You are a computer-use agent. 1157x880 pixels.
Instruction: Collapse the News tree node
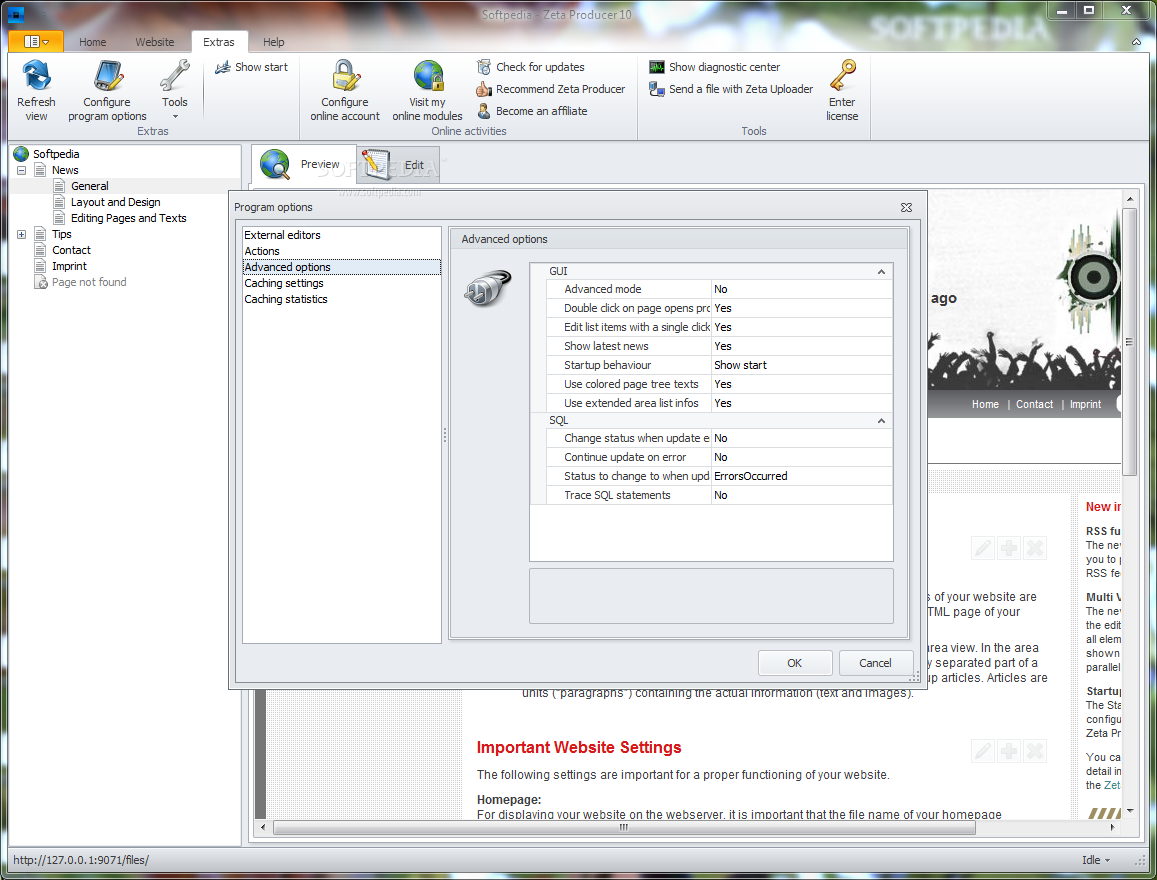point(21,170)
